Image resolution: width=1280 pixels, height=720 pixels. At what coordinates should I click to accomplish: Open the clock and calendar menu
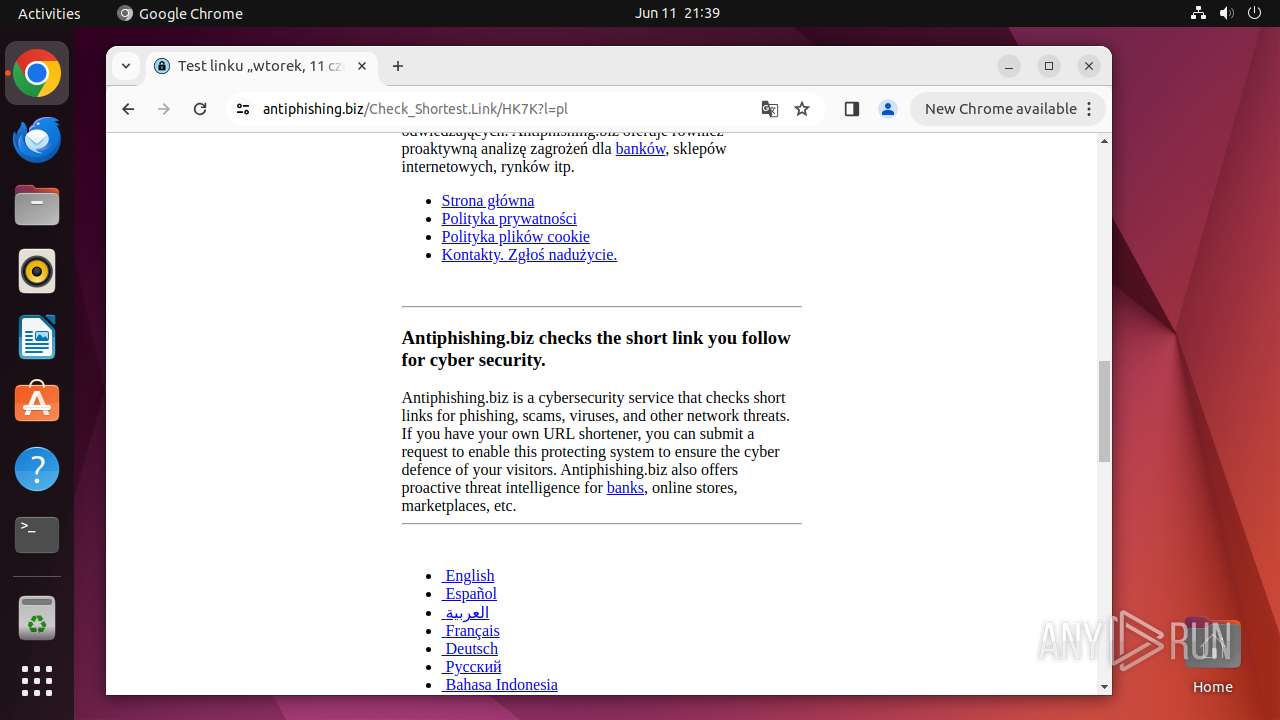point(677,13)
